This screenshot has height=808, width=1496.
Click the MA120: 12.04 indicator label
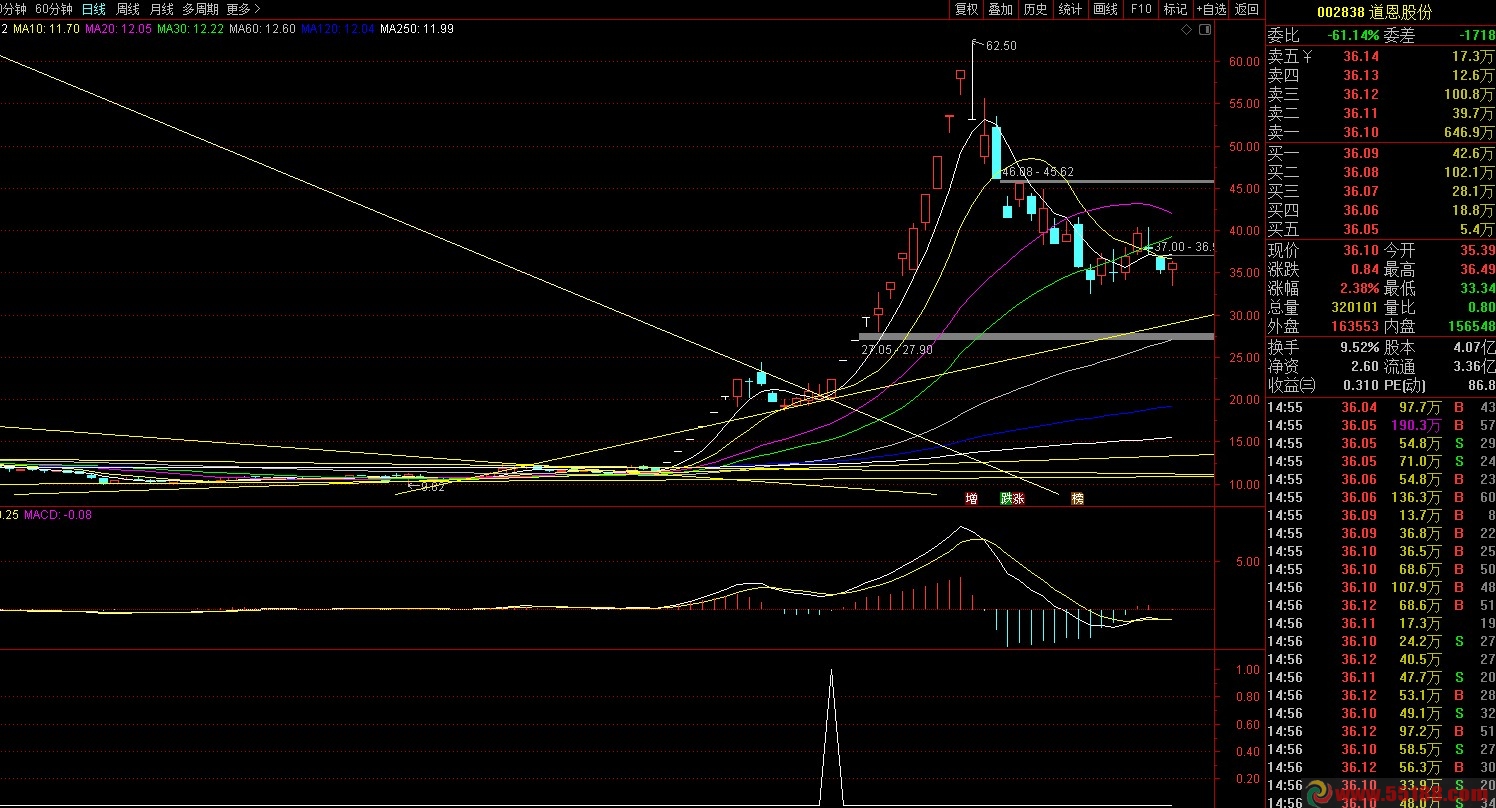337,29
